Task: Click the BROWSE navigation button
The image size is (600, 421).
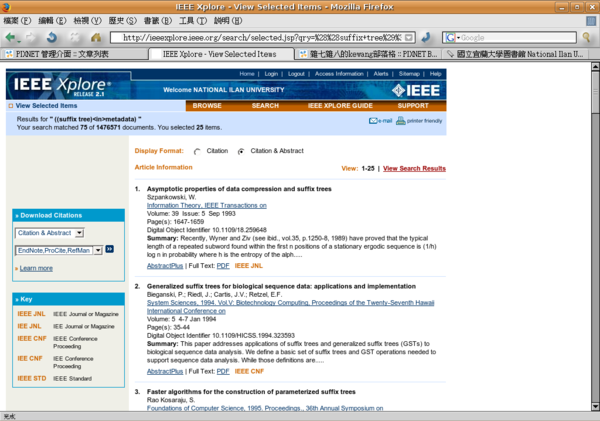Action: coord(207,106)
